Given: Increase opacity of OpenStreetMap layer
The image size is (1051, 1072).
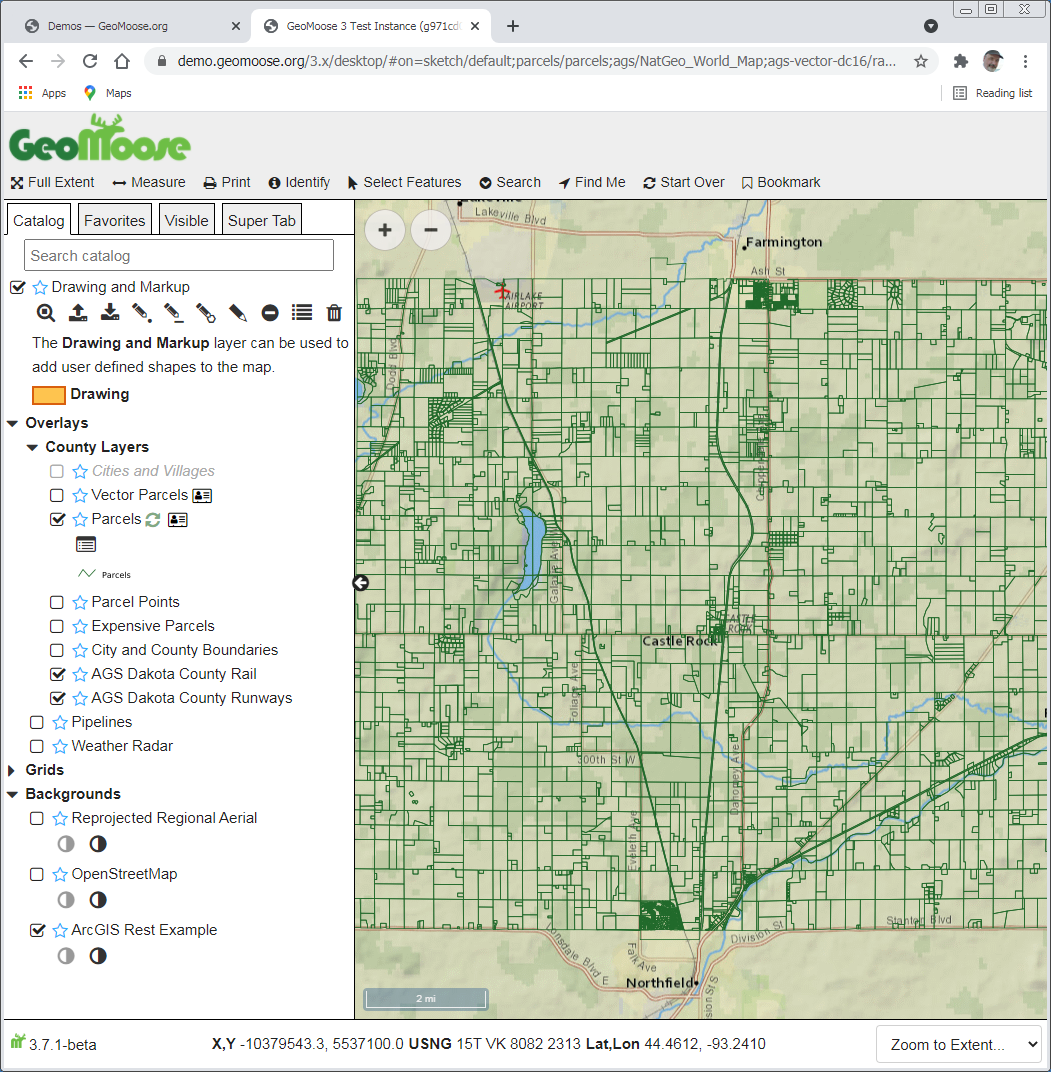Looking at the screenshot, I should click(98, 900).
